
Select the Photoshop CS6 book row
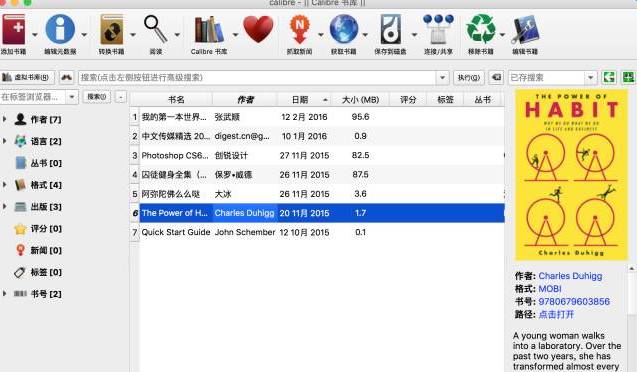pos(317,156)
